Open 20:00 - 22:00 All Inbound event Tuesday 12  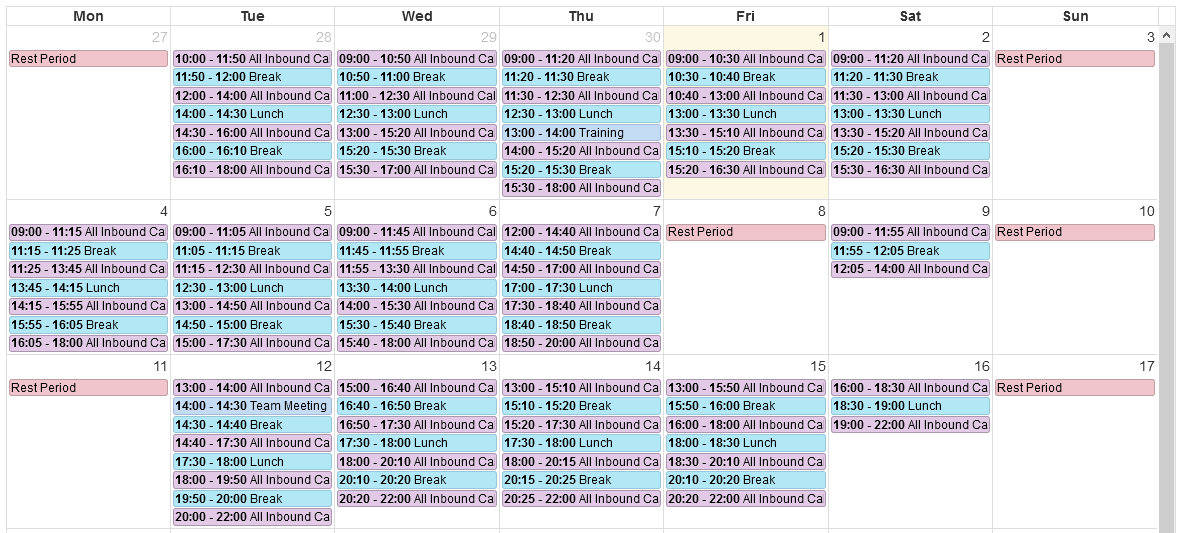(x=252, y=516)
